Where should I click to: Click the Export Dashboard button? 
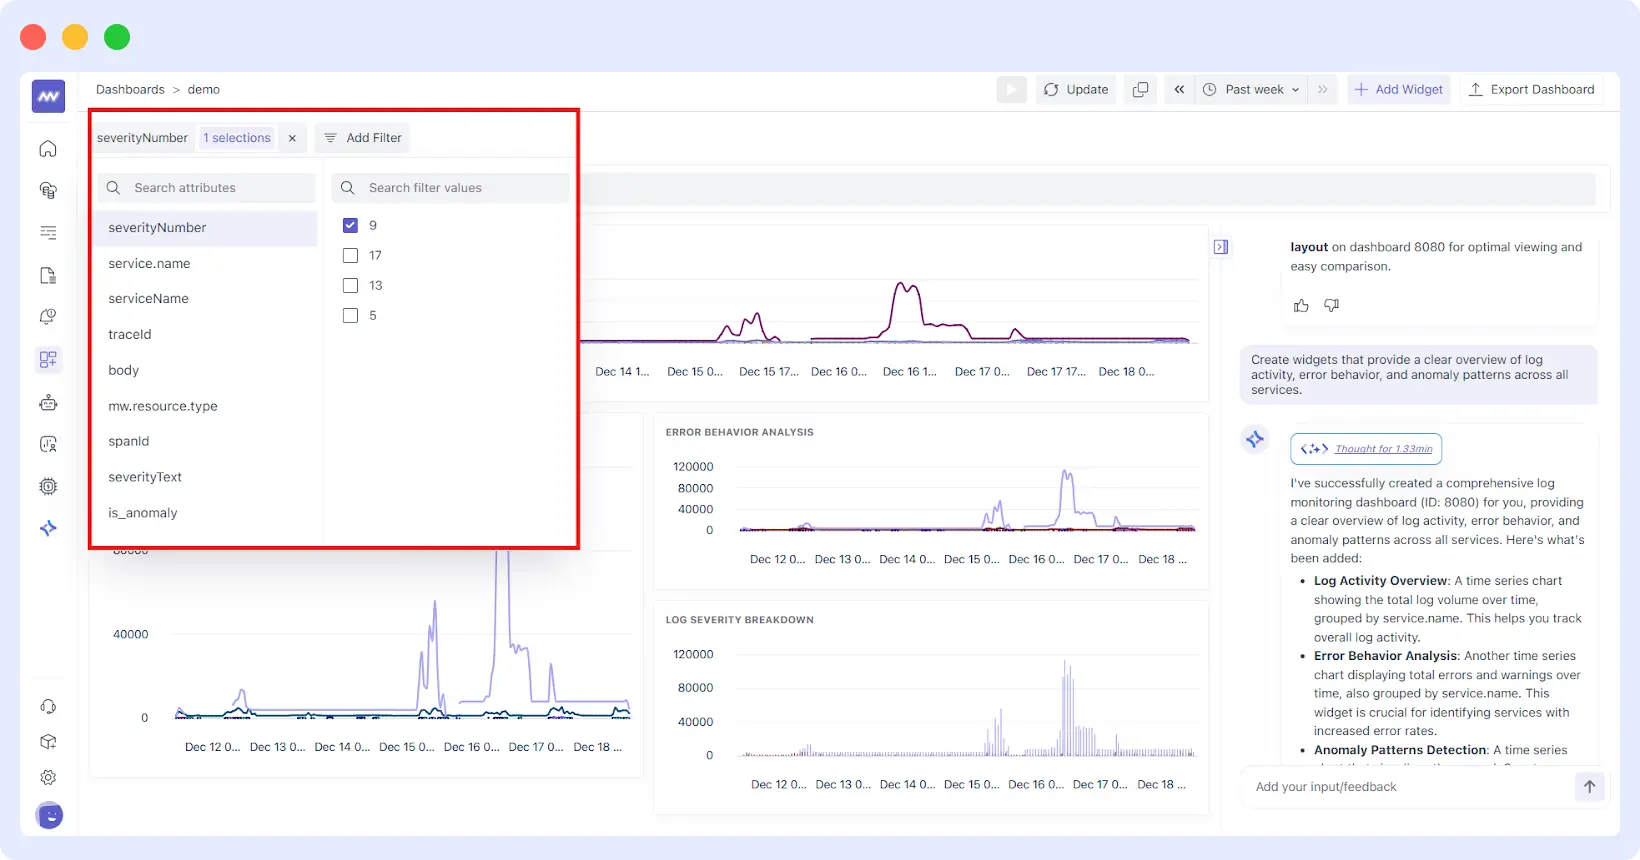[1531, 89]
